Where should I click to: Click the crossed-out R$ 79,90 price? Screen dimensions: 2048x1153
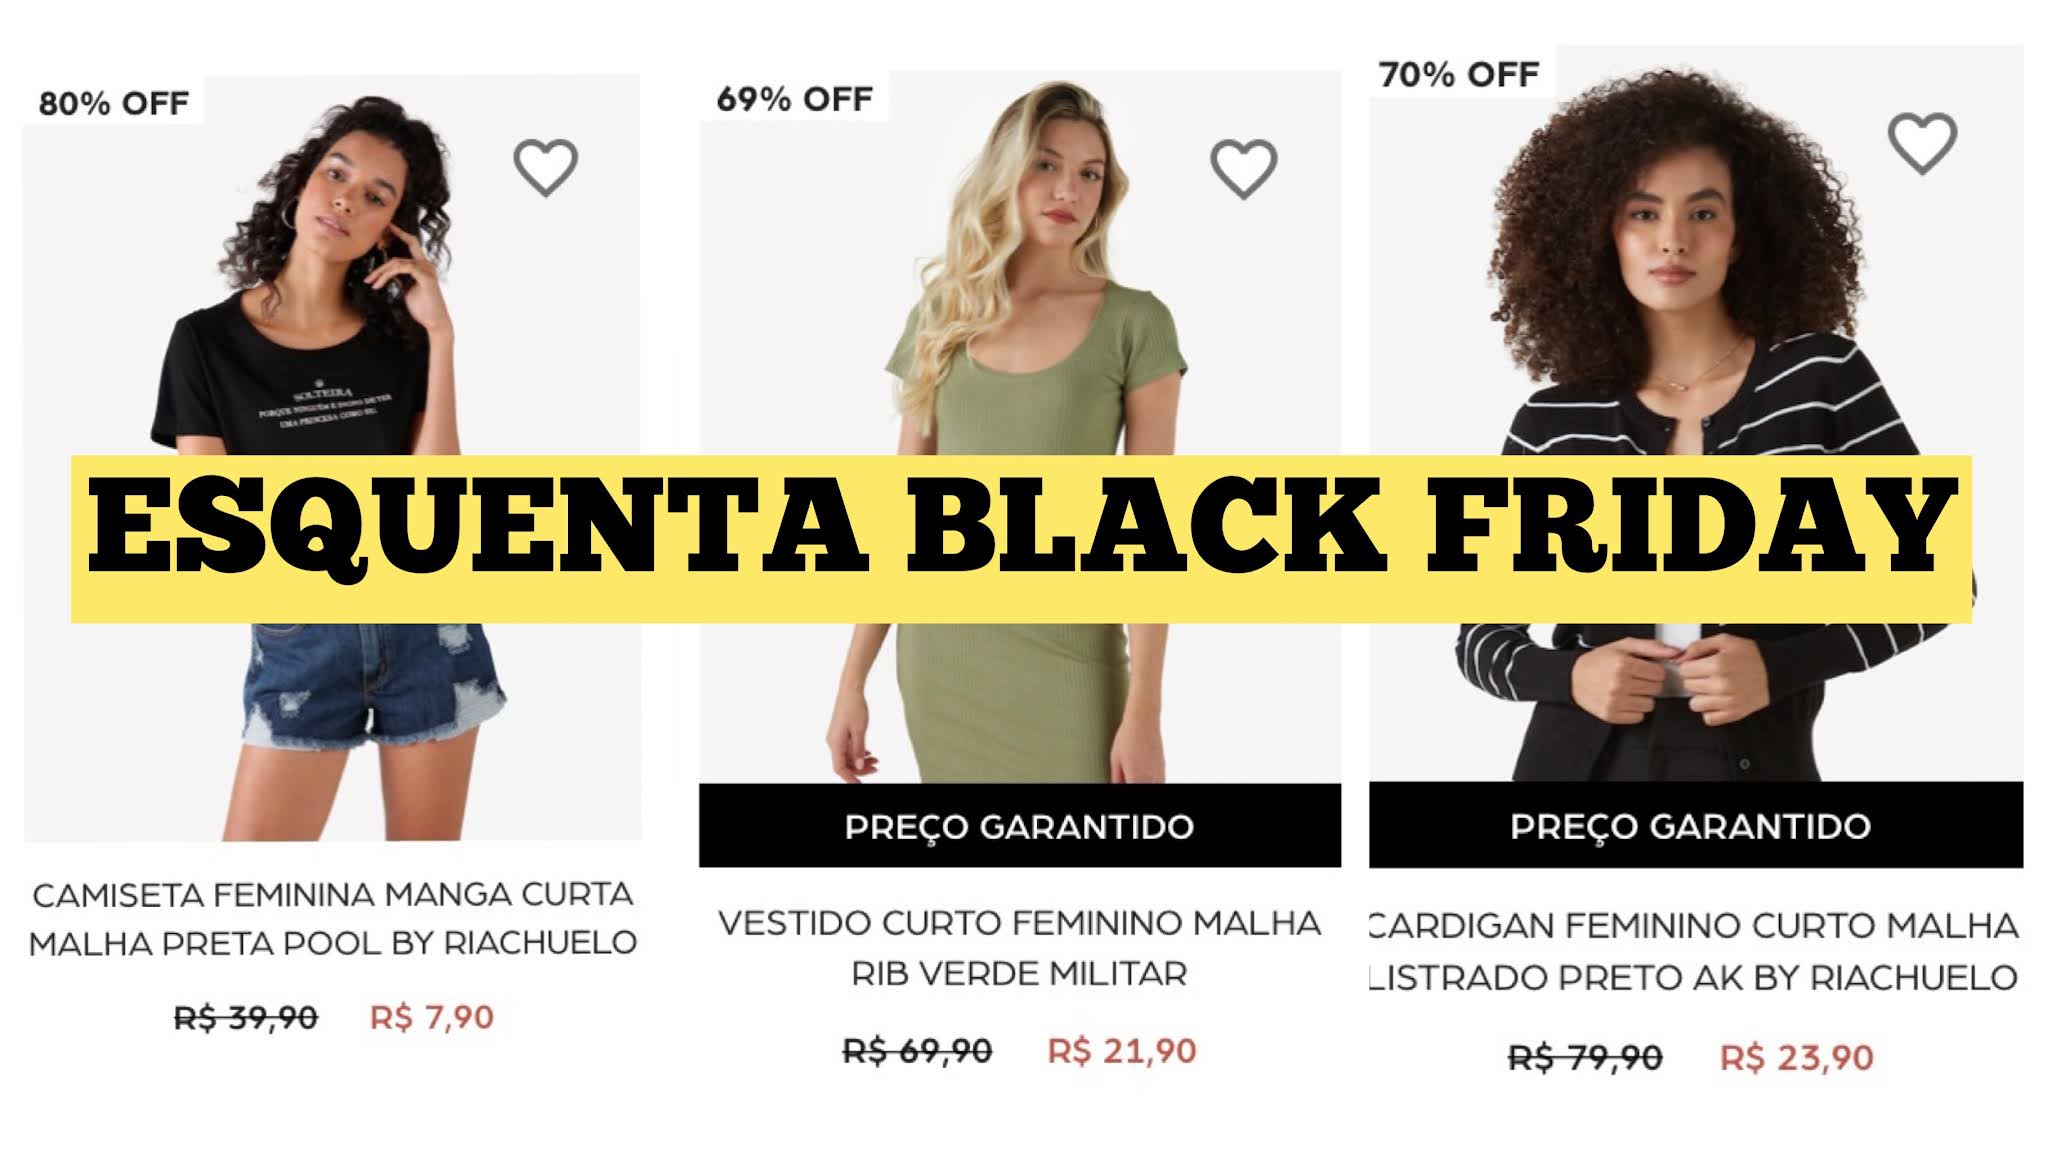point(1585,1057)
